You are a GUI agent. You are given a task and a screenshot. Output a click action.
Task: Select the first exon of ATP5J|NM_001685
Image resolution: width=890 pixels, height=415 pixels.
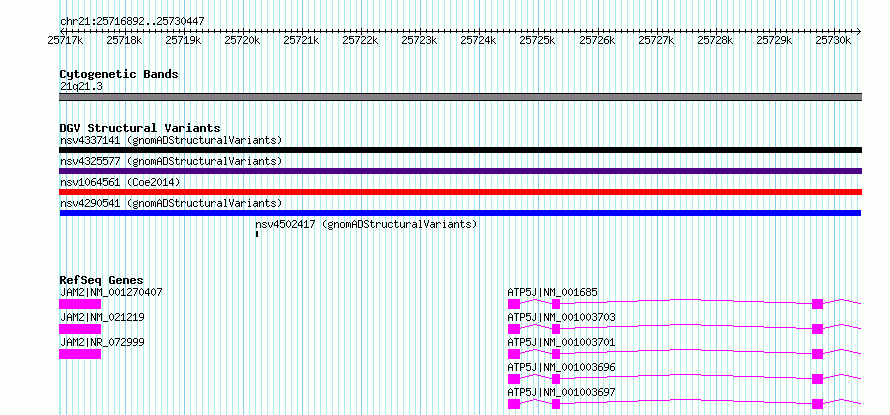pos(514,304)
